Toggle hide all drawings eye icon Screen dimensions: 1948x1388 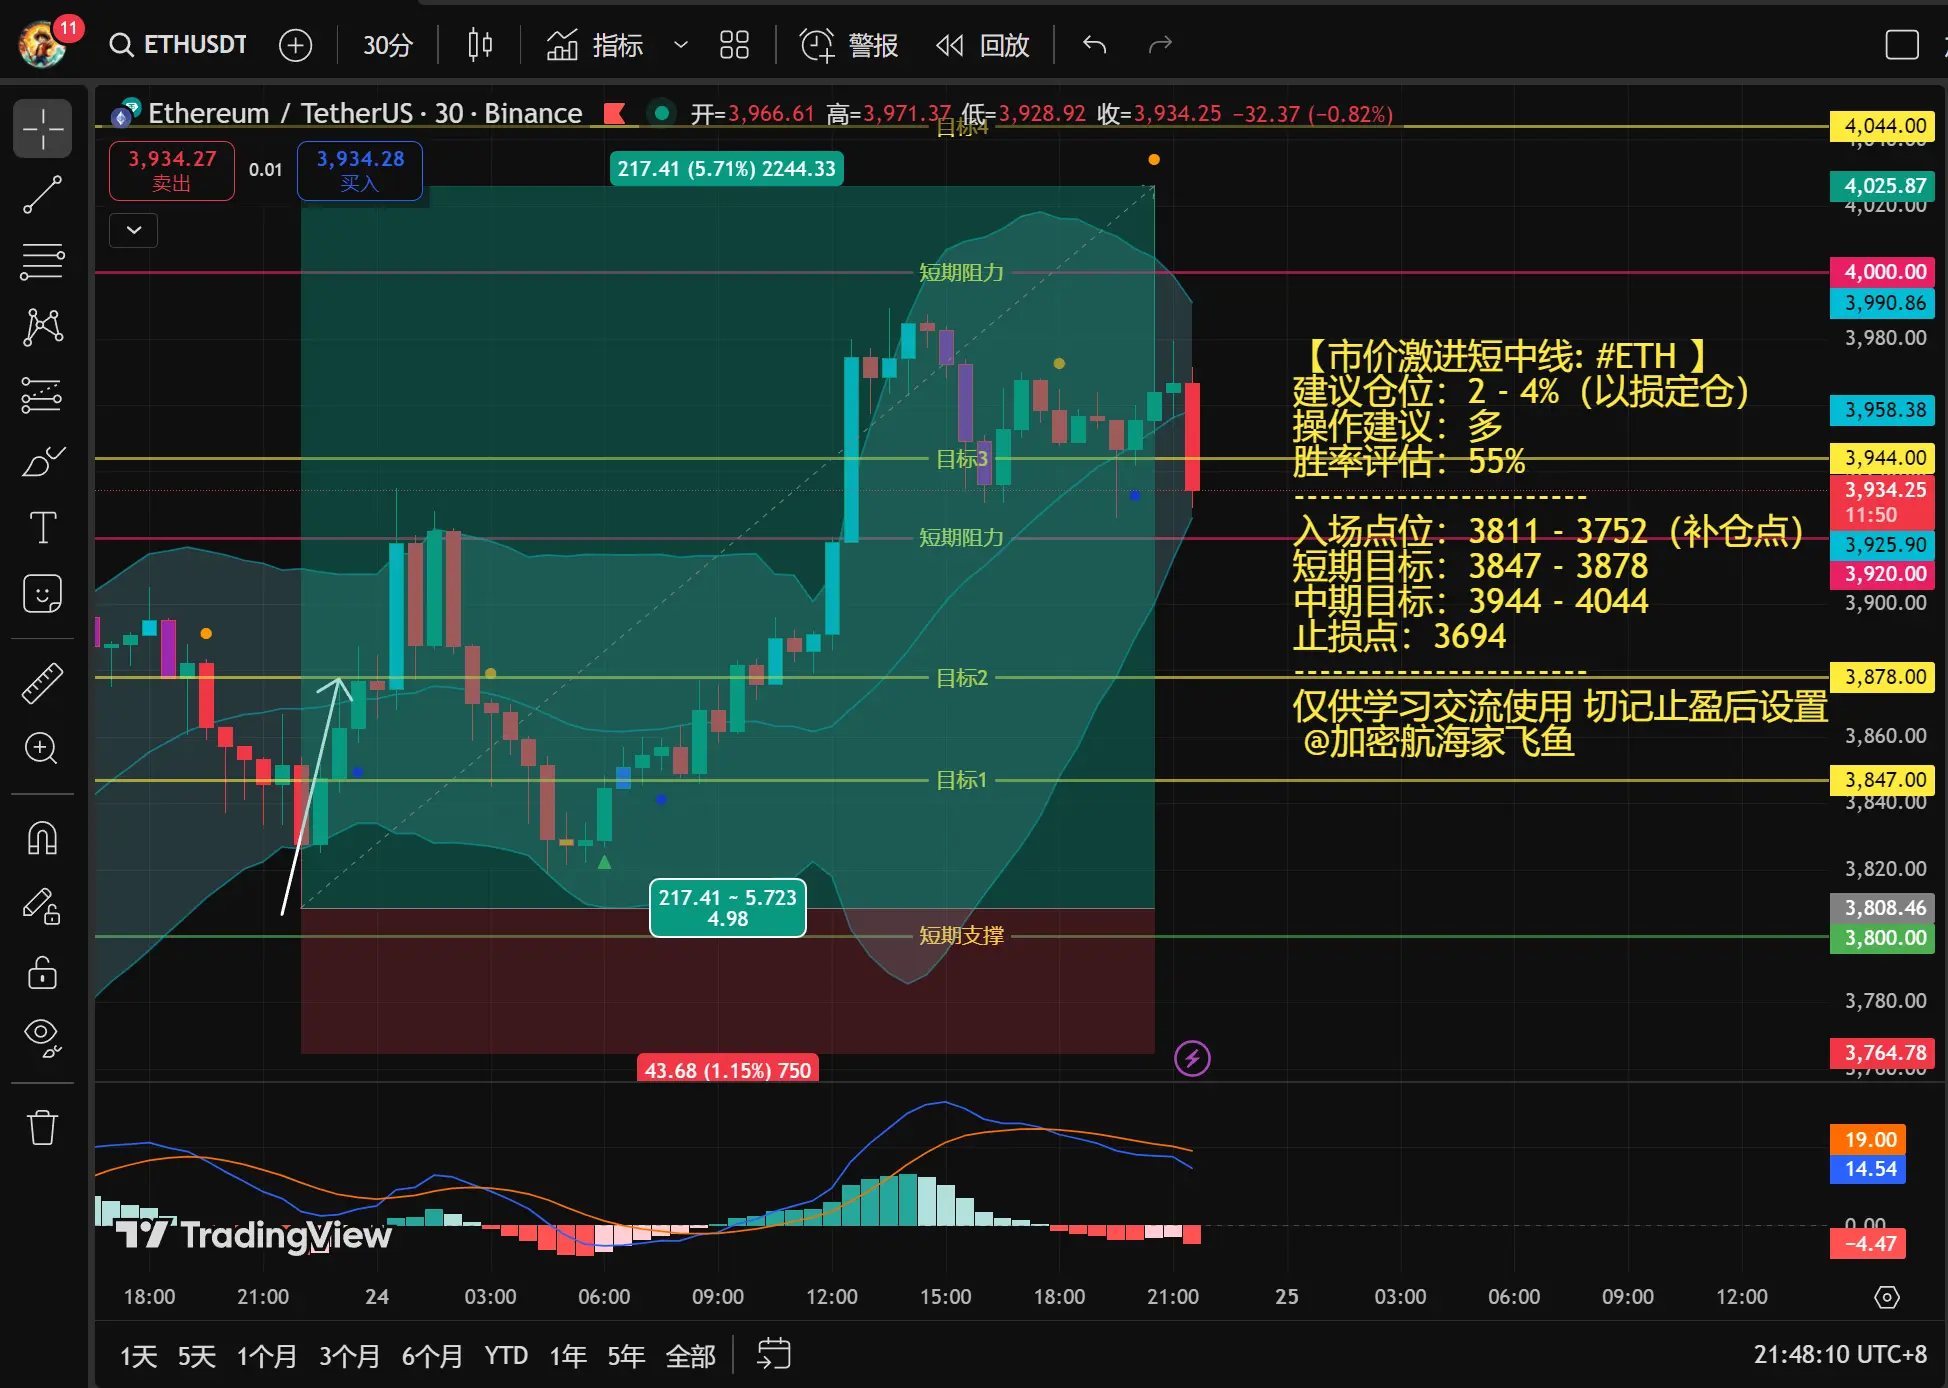coord(42,1037)
